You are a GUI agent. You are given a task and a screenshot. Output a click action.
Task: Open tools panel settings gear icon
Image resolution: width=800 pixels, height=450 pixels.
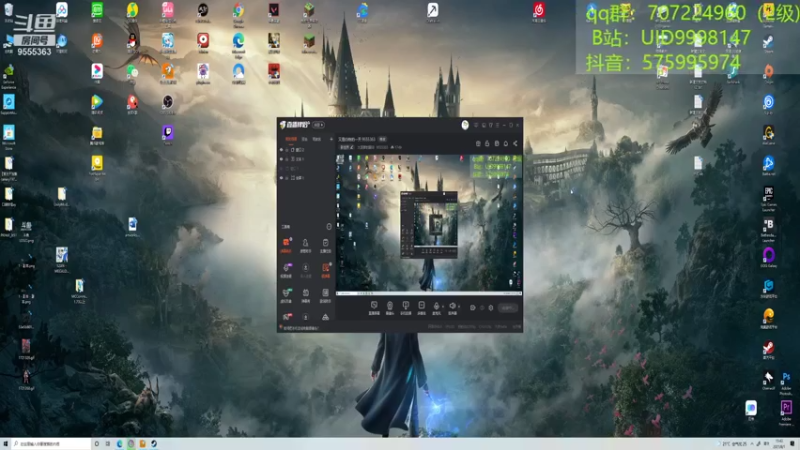329,227
